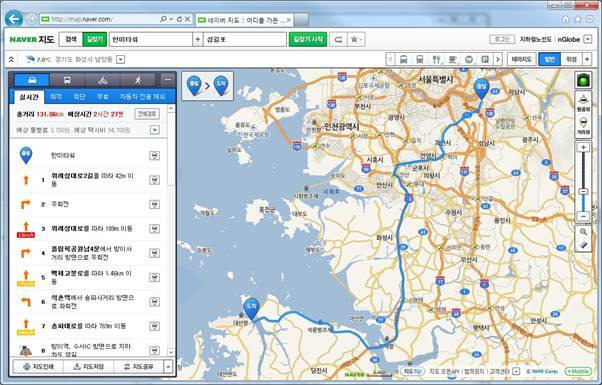Screen dimensions: 602x385
Task: Switch to bicycle route mode
Action: [x=102, y=80]
